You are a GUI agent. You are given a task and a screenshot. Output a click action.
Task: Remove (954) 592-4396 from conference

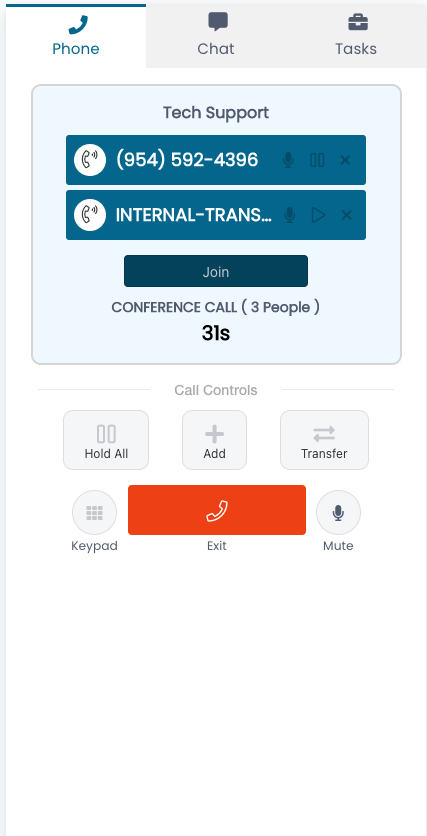(345, 160)
